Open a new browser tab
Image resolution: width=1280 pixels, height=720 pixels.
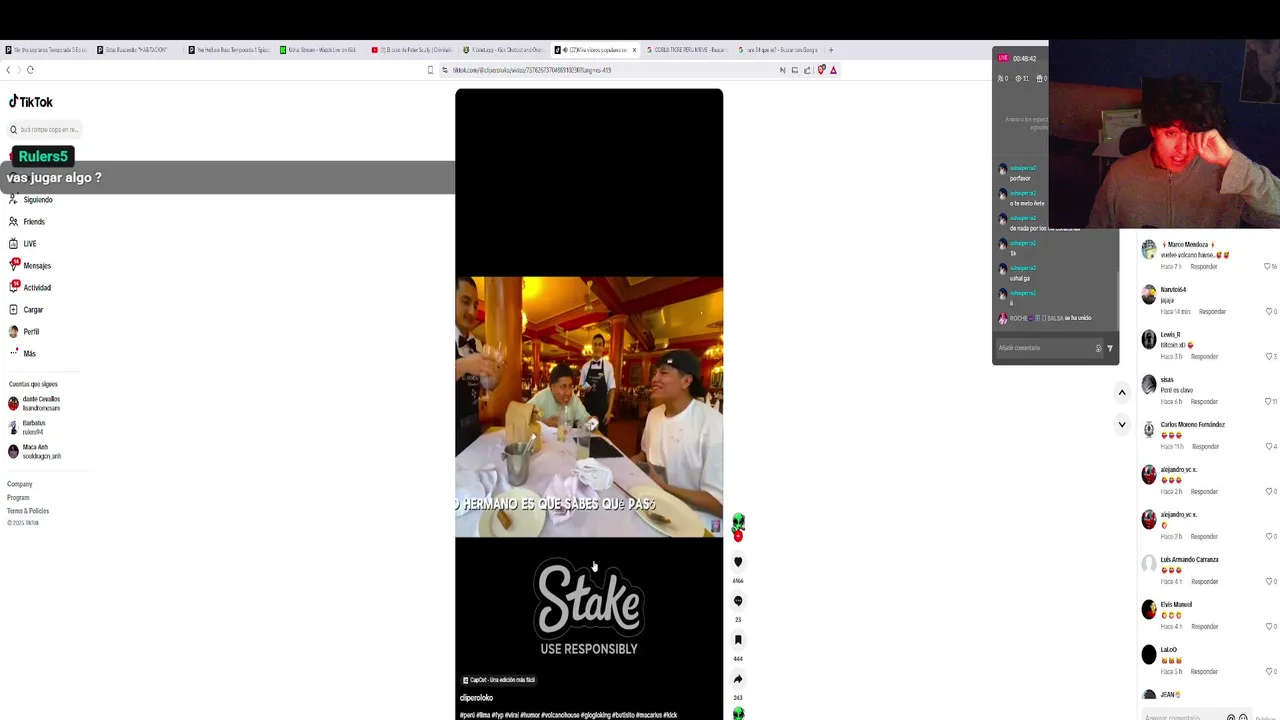(x=831, y=50)
